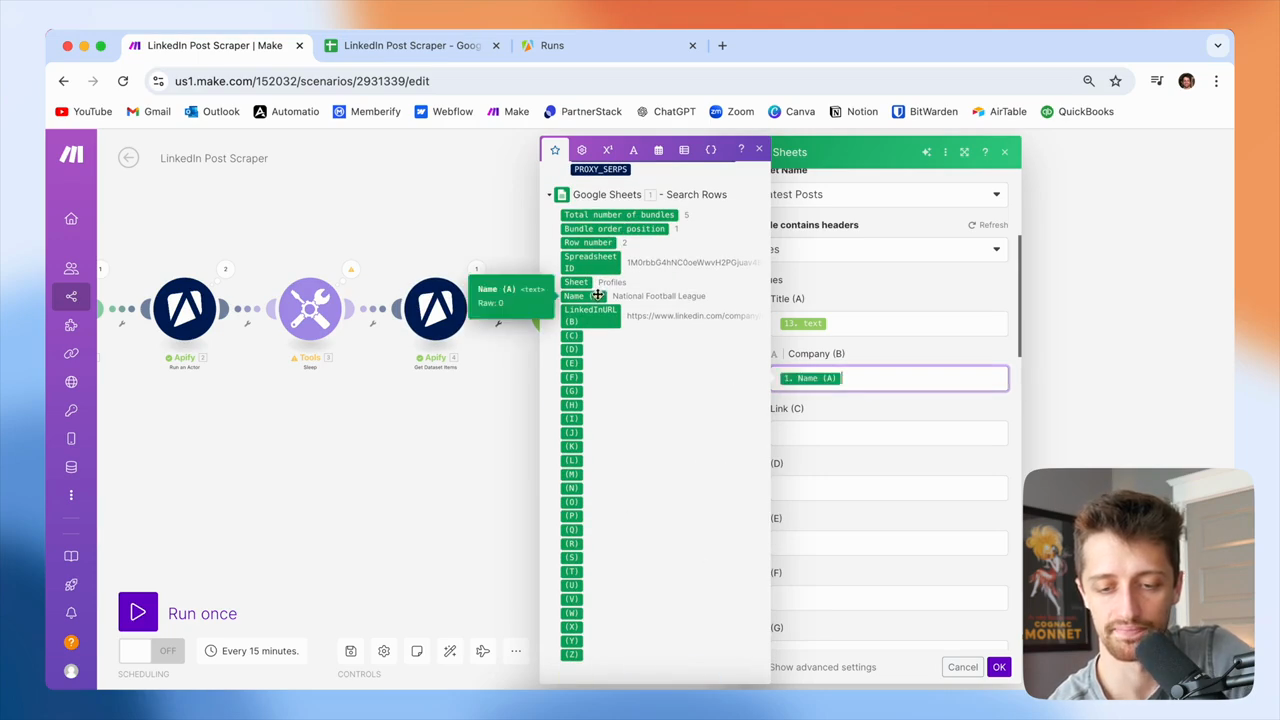The width and height of the screenshot is (1280, 720).
Task: Switch to the Date and time calendar tab
Action: click(x=658, y=150)
